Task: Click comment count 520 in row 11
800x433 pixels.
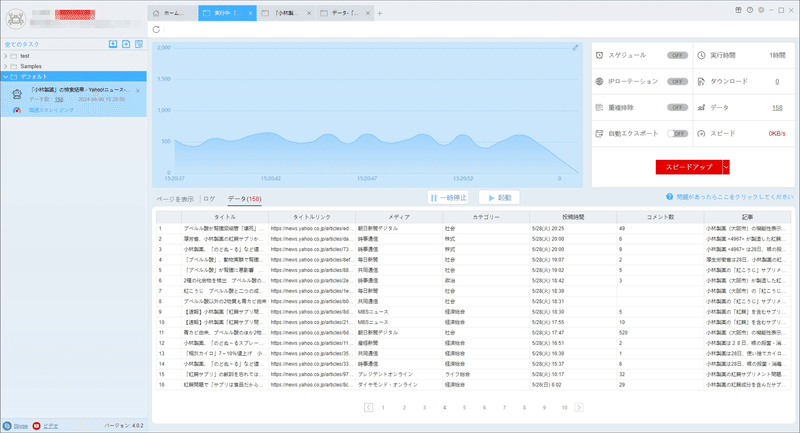Action: (x=623, y=333)
